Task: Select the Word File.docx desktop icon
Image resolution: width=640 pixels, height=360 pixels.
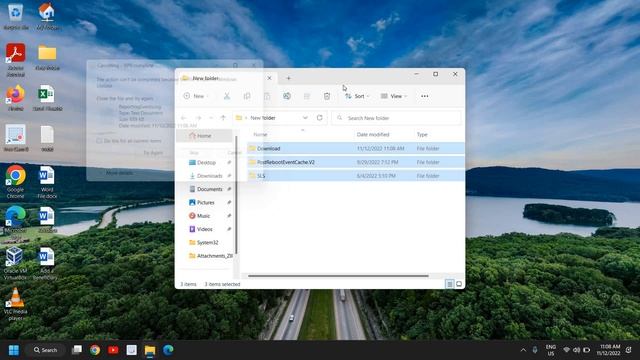Action: tap(47, 182)
